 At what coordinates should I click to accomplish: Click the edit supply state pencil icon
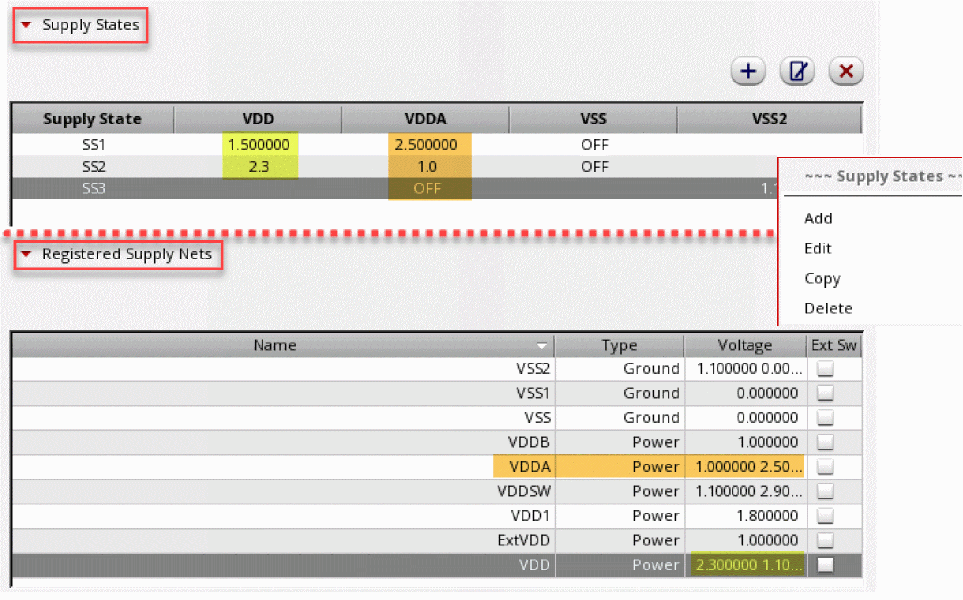pos(797,71)
